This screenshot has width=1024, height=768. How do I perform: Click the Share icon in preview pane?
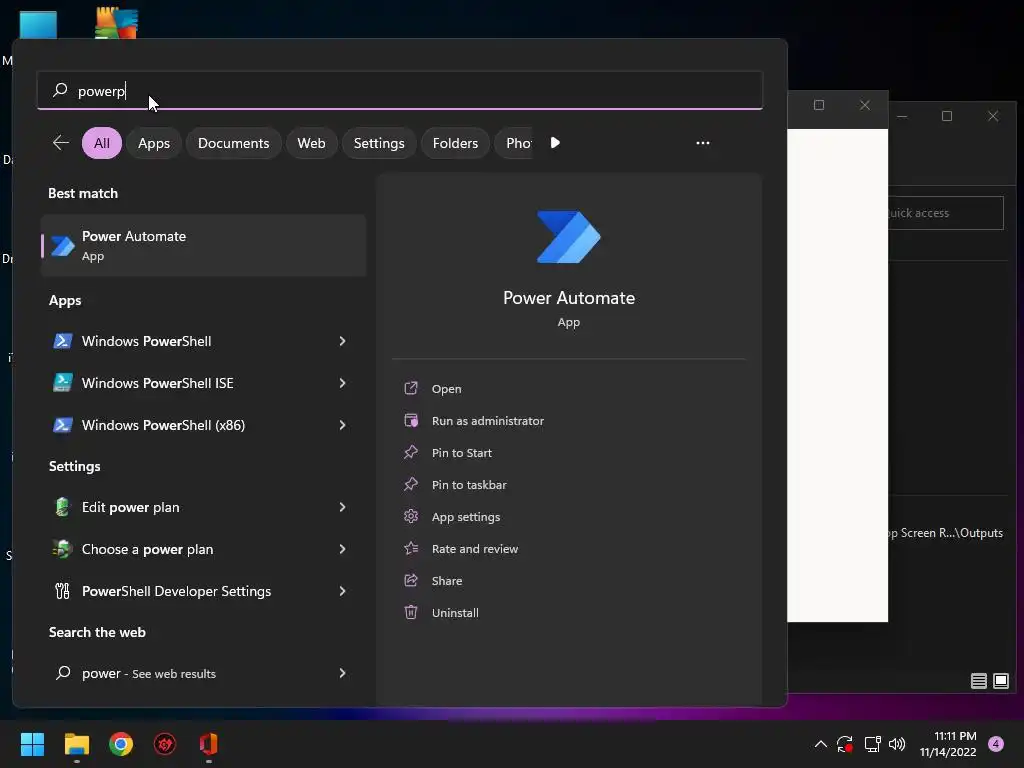[x=411, y=581]
